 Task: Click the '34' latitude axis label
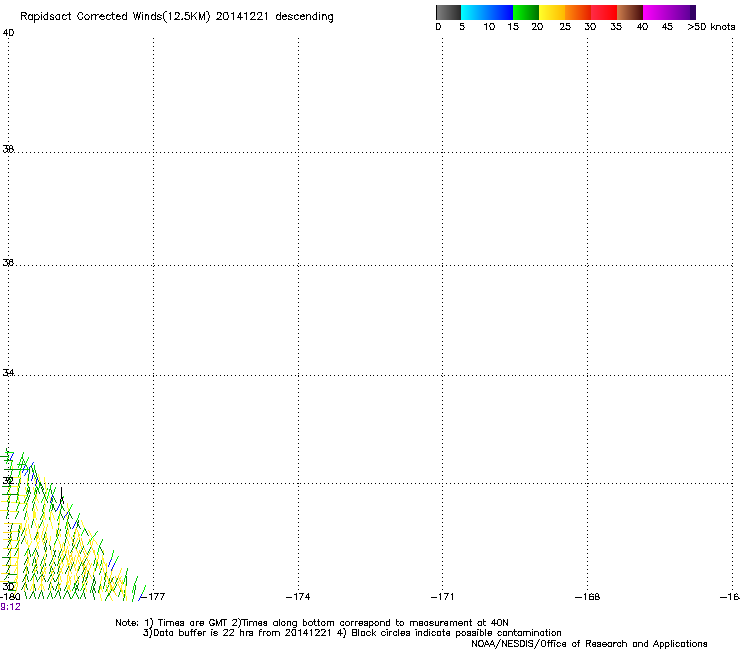point(8,372)
